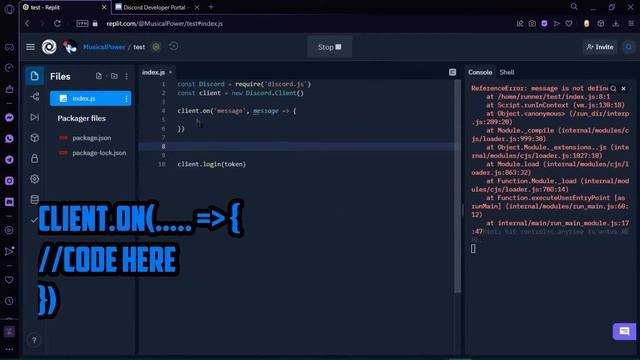Switch to the test - Replit browser tab
Screen dimensions: 640x360
pyautogui.click(x=64, y=7)
